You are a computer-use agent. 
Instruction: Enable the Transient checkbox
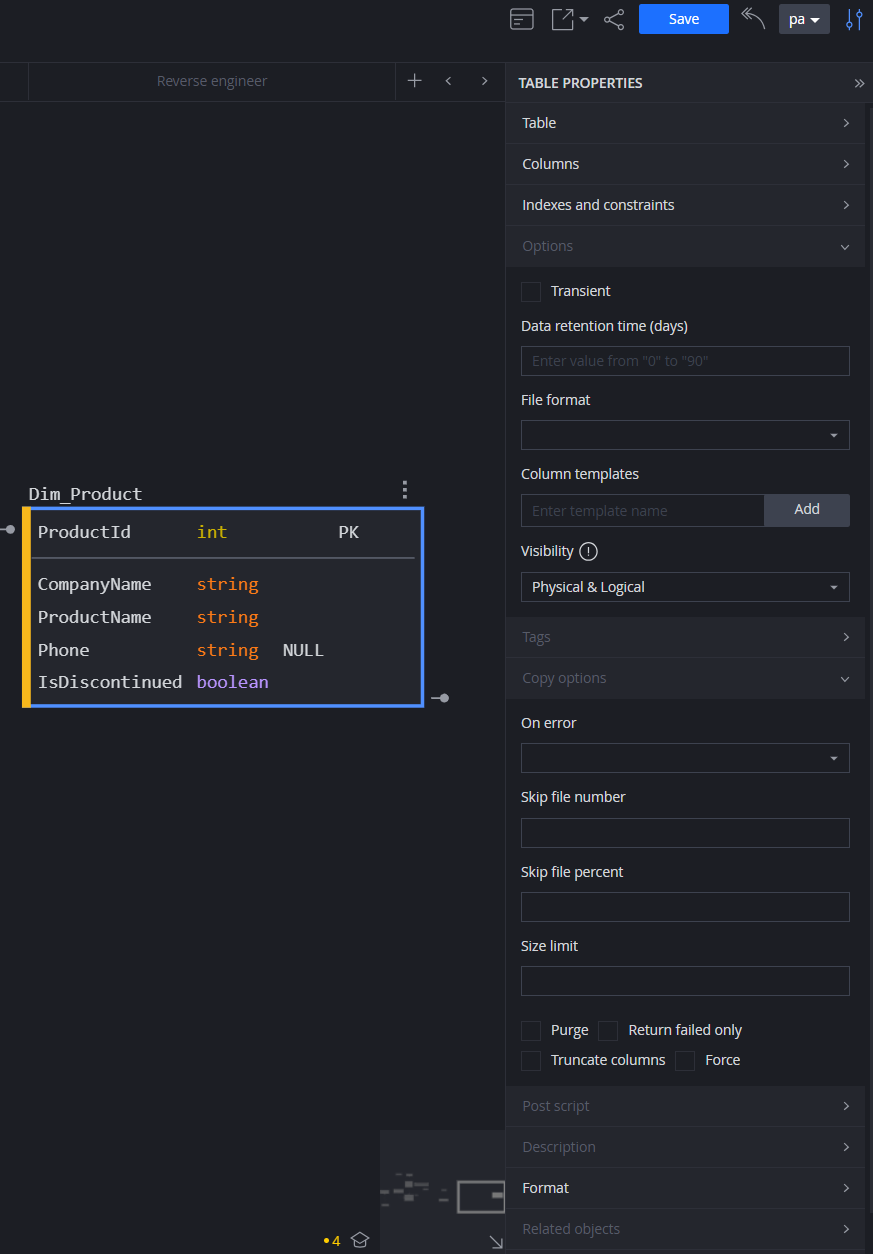click(x=531, y=291)
